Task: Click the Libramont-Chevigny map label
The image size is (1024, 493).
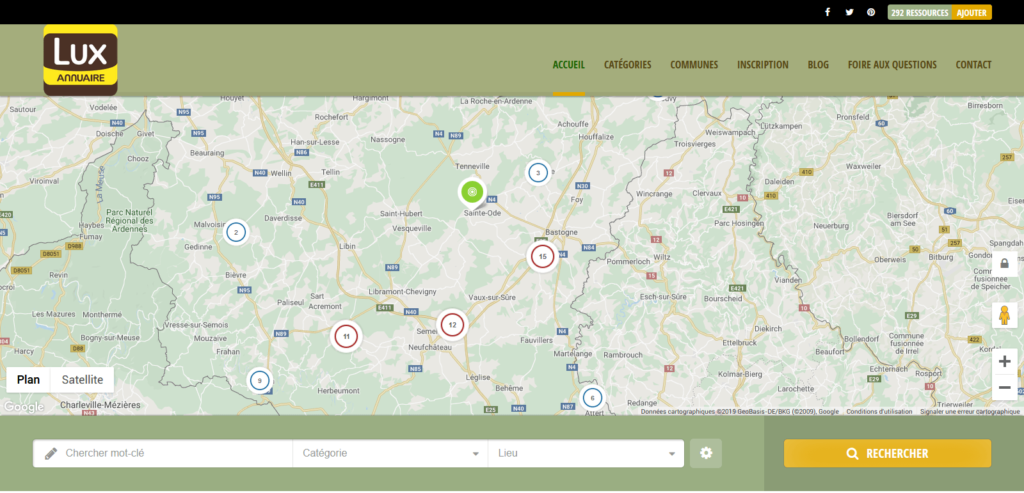Action: [x=403, y=291]
